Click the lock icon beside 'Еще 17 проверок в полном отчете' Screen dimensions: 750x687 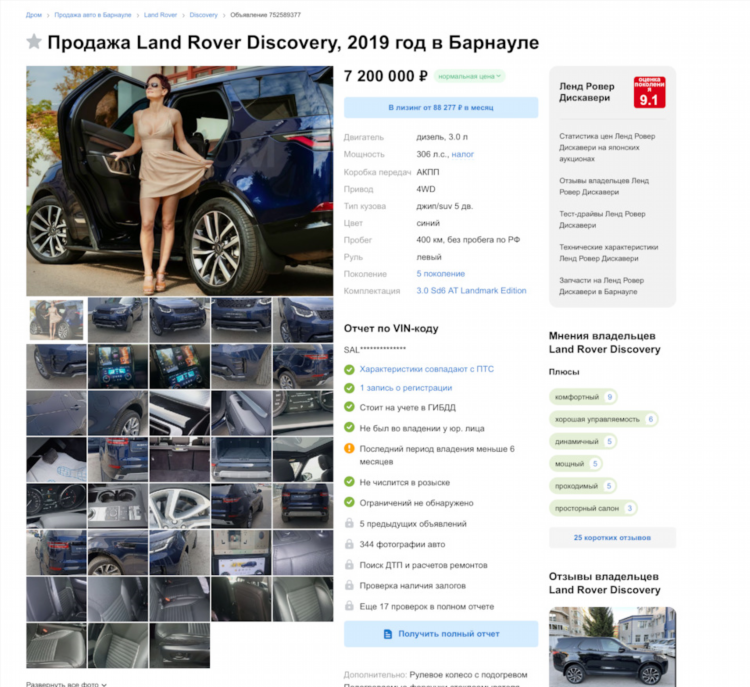coord(349,606)
